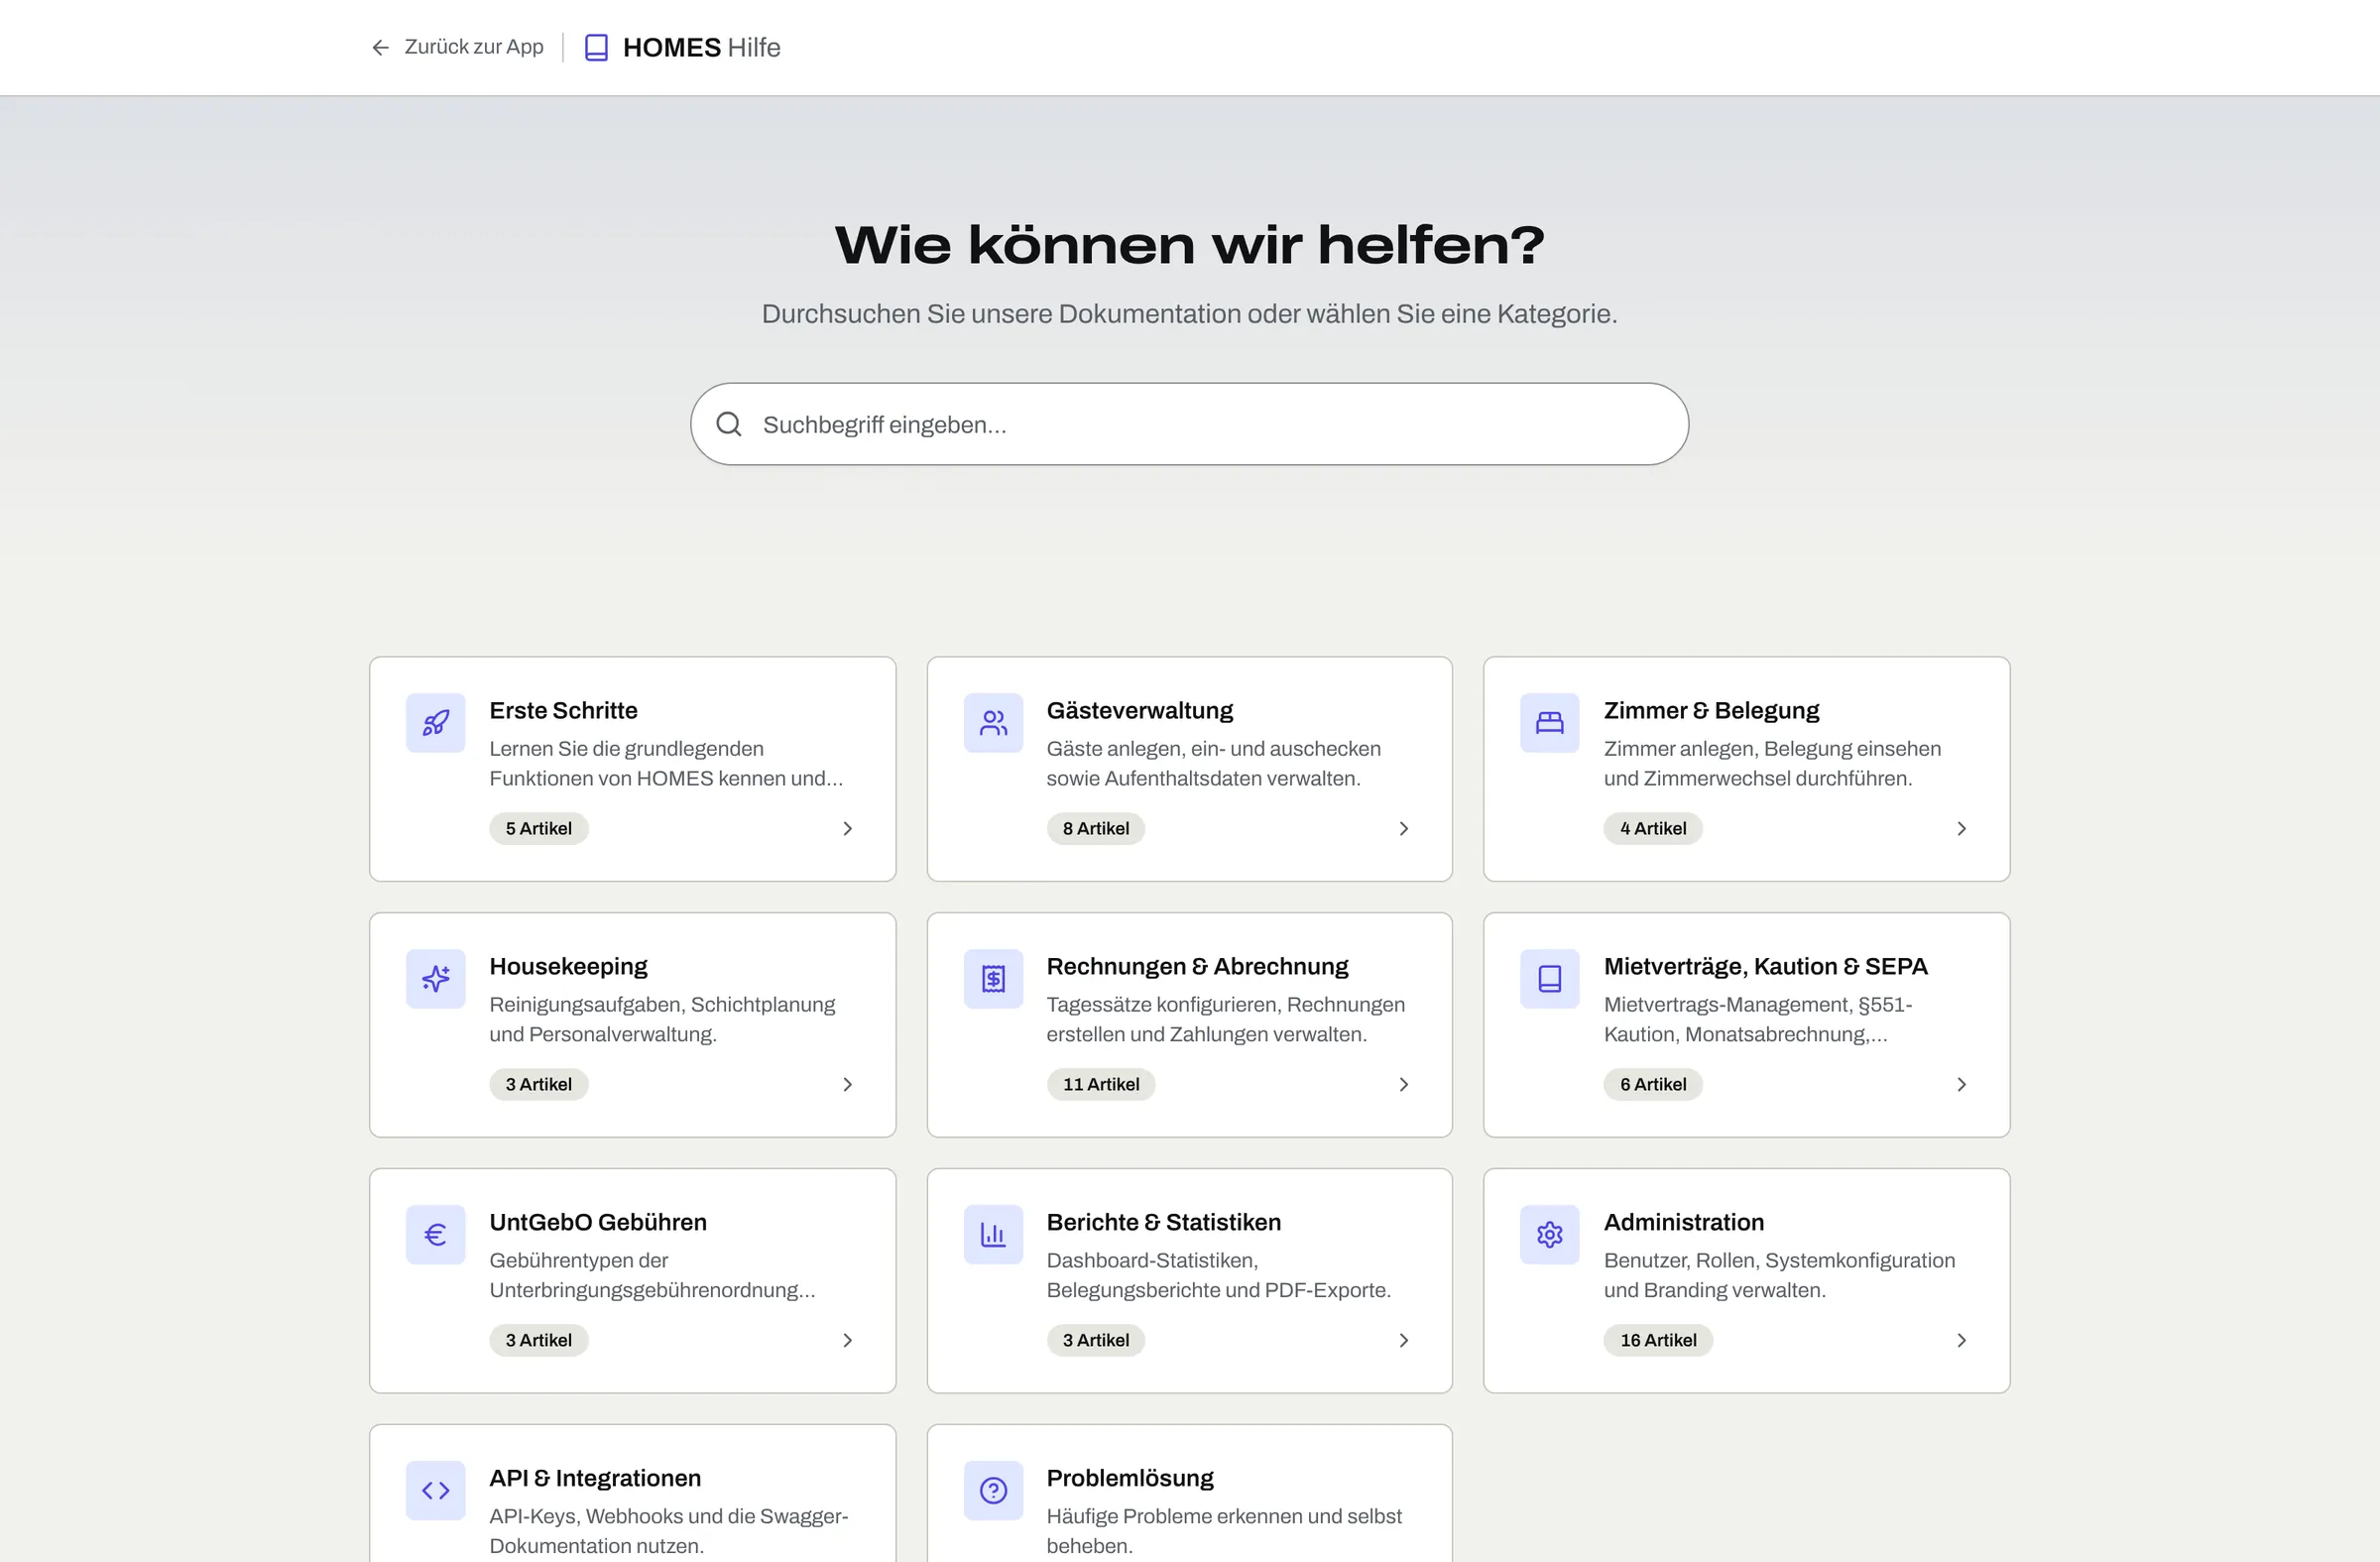
Task: Click the receipt icon for Rechnungen & Abrechnung
Action: point(993,978)
